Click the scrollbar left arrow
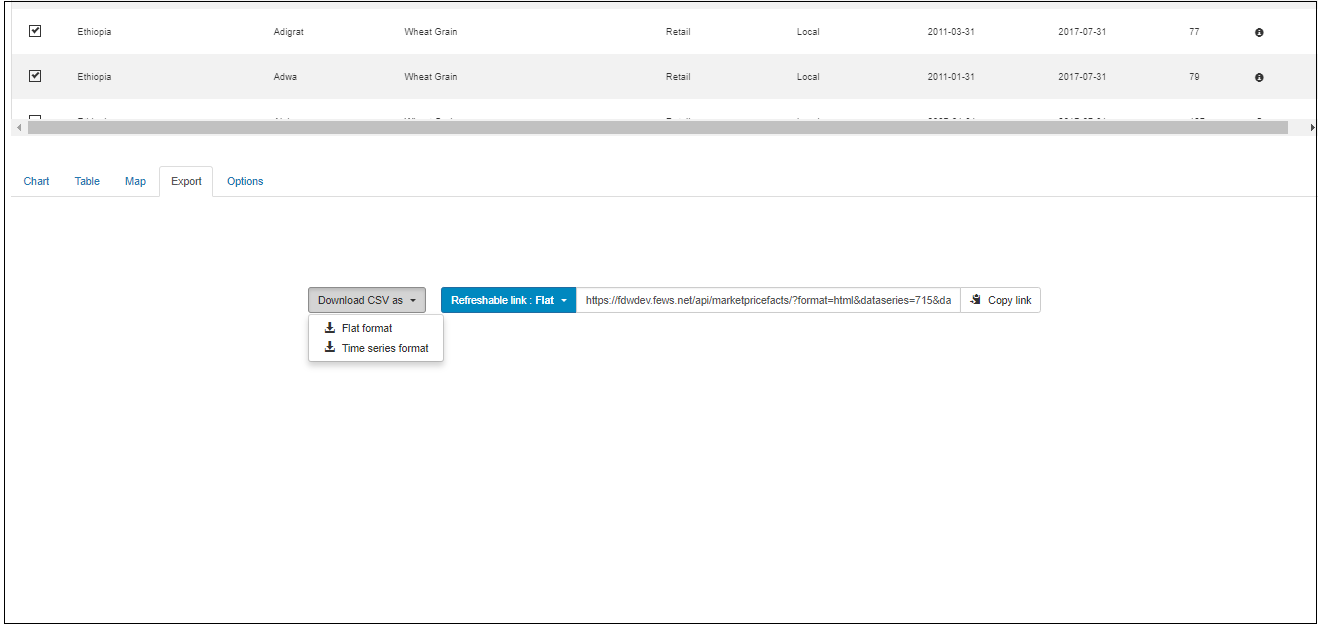Image resolution: width=1318 pixels, height=628 pixels. pos(17,128)
